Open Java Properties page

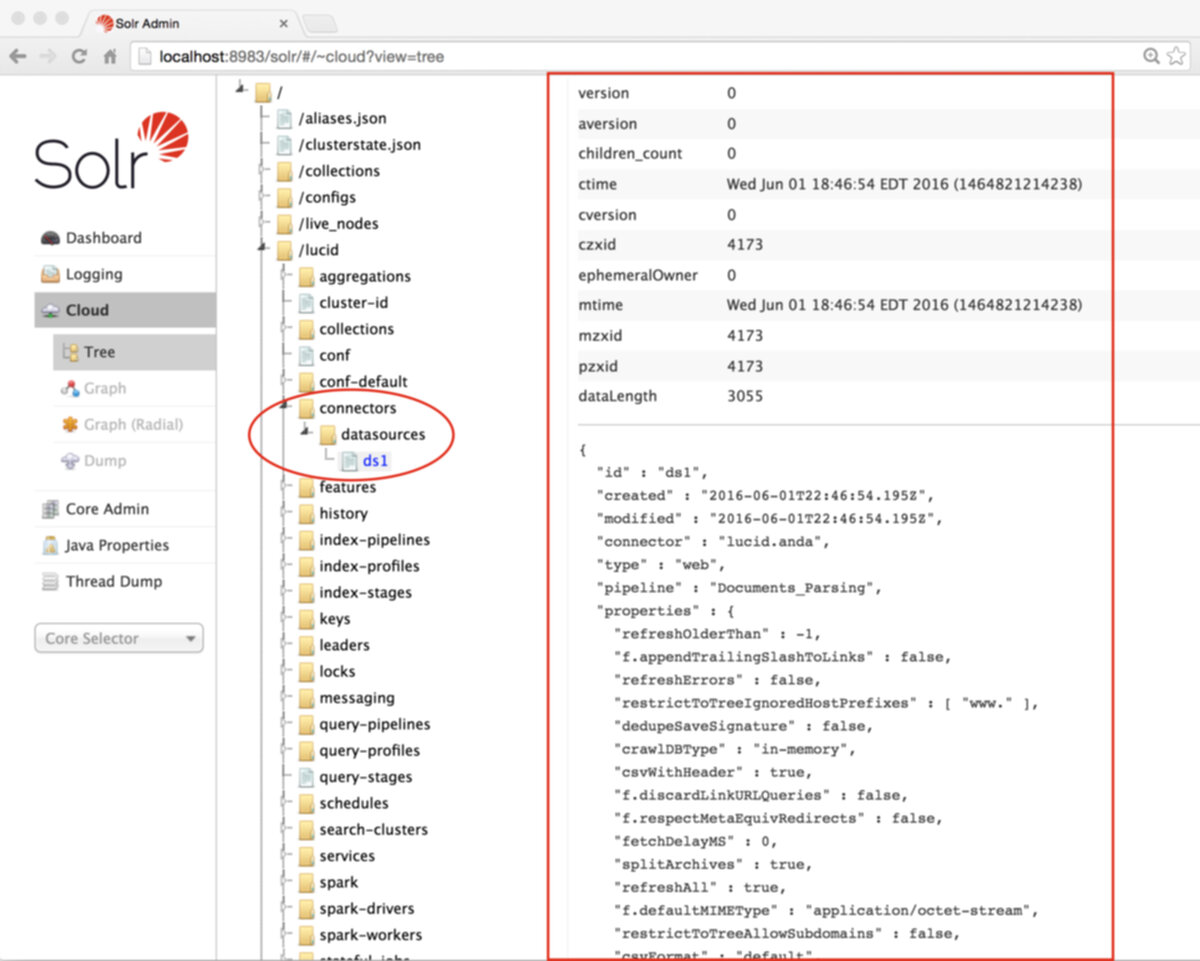coord(117,545)
